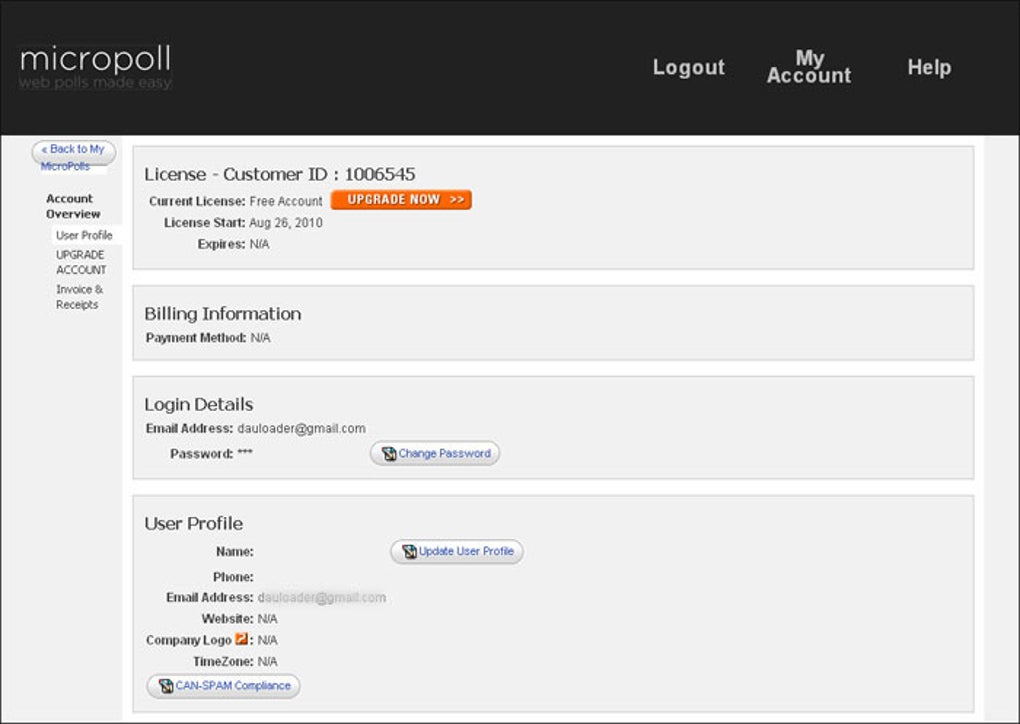Click the User Profile section heading
This screenshot has height=724, width=1020.
193,524
